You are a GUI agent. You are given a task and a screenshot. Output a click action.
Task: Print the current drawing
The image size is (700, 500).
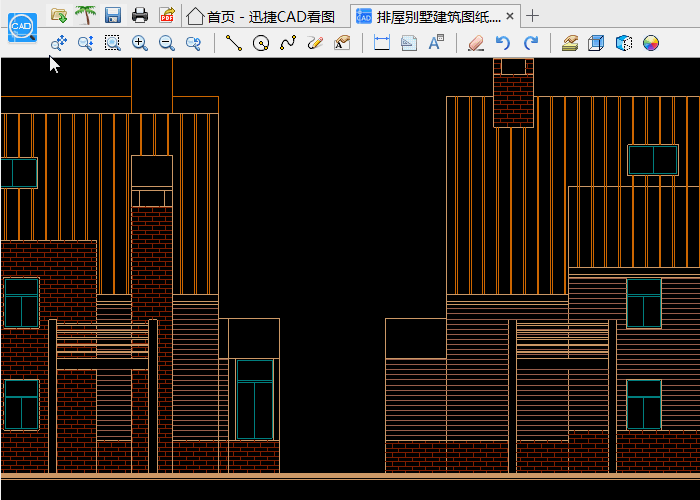coord(140,15)
